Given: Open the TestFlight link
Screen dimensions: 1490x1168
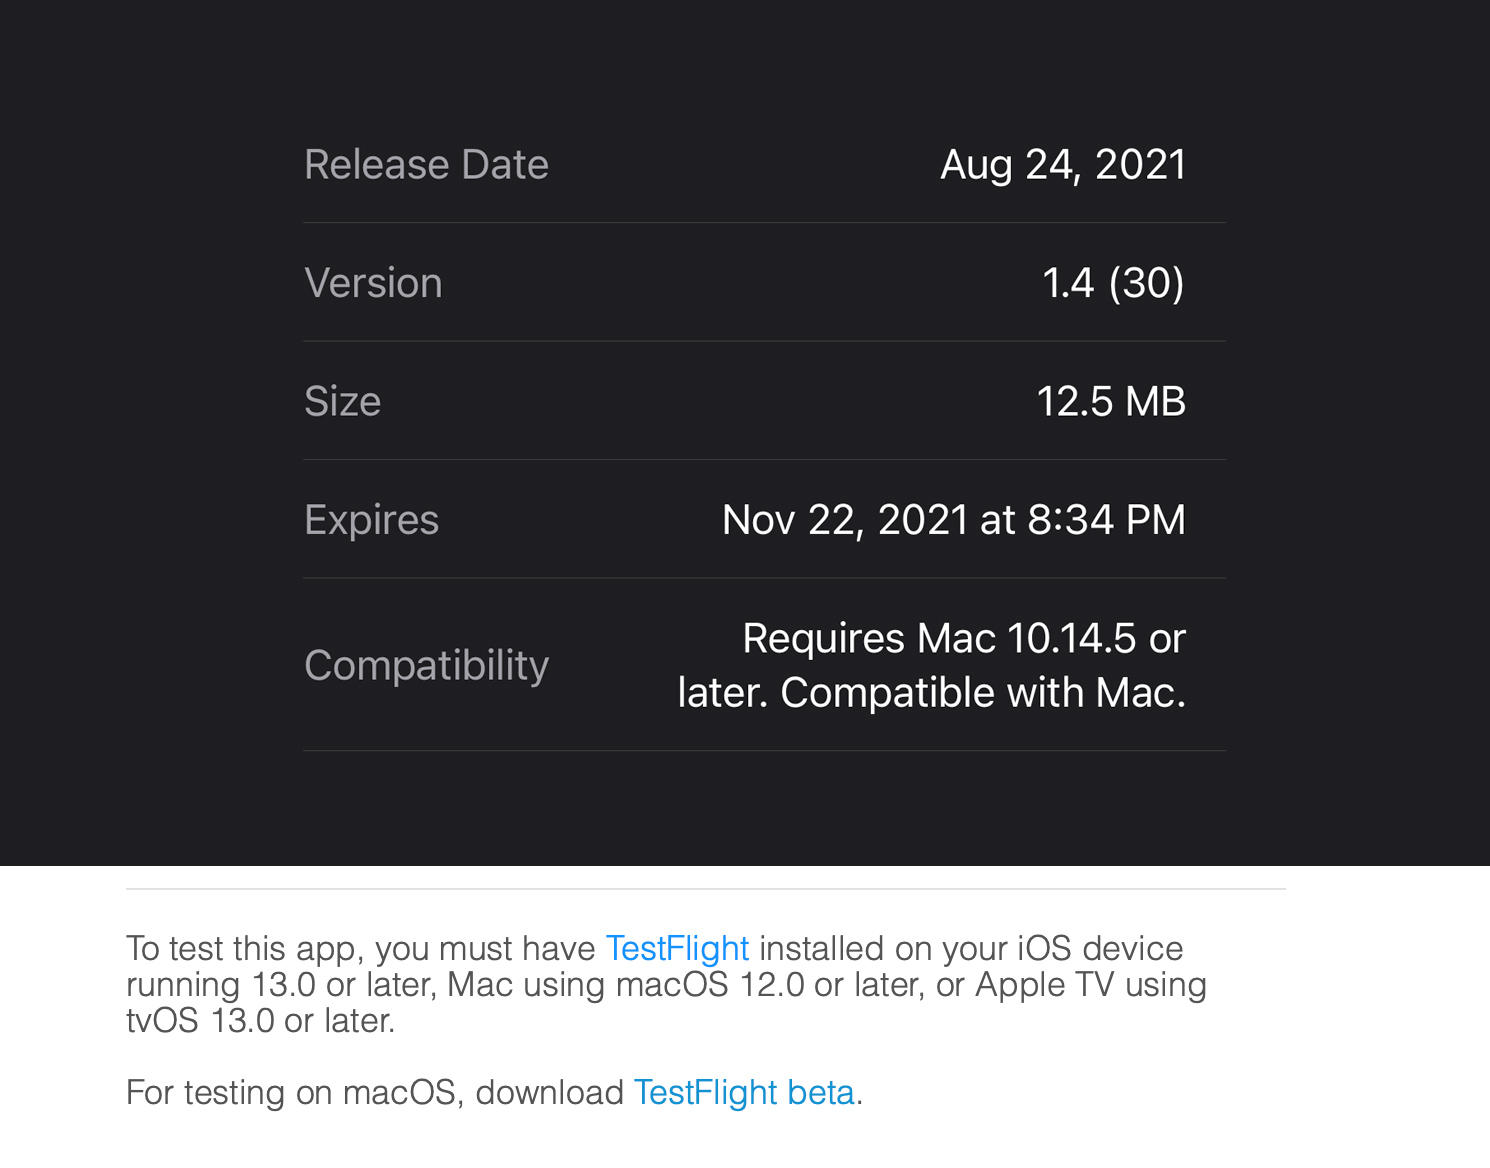Looking at the screenshot, I should (x=677, y=948).
